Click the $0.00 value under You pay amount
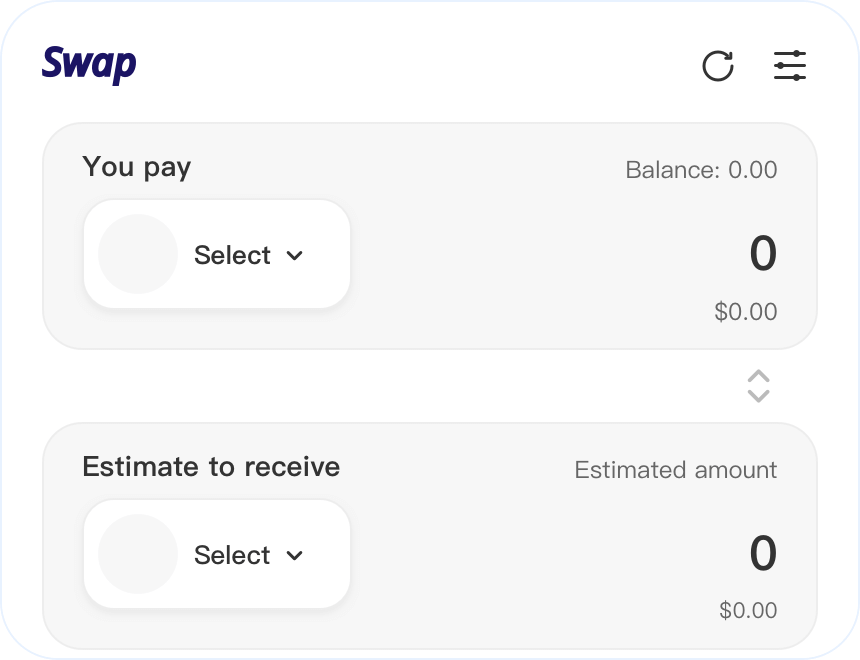The height and width of the screenshot is (660, 860). point(745,312)
